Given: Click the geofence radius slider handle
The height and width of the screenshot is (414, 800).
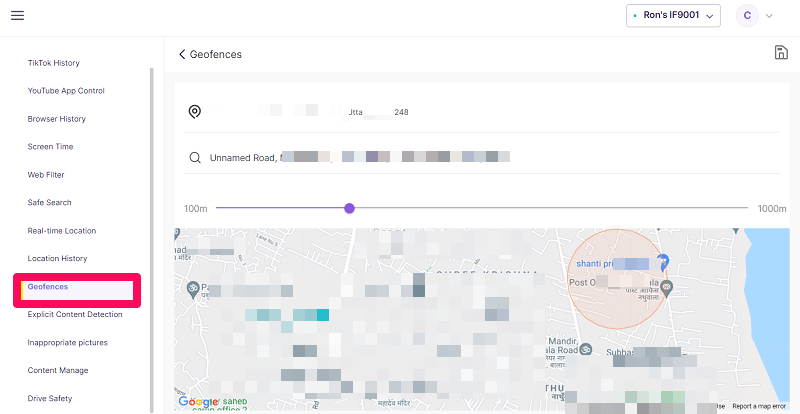Looking at the screenshot, I should 349,208.
